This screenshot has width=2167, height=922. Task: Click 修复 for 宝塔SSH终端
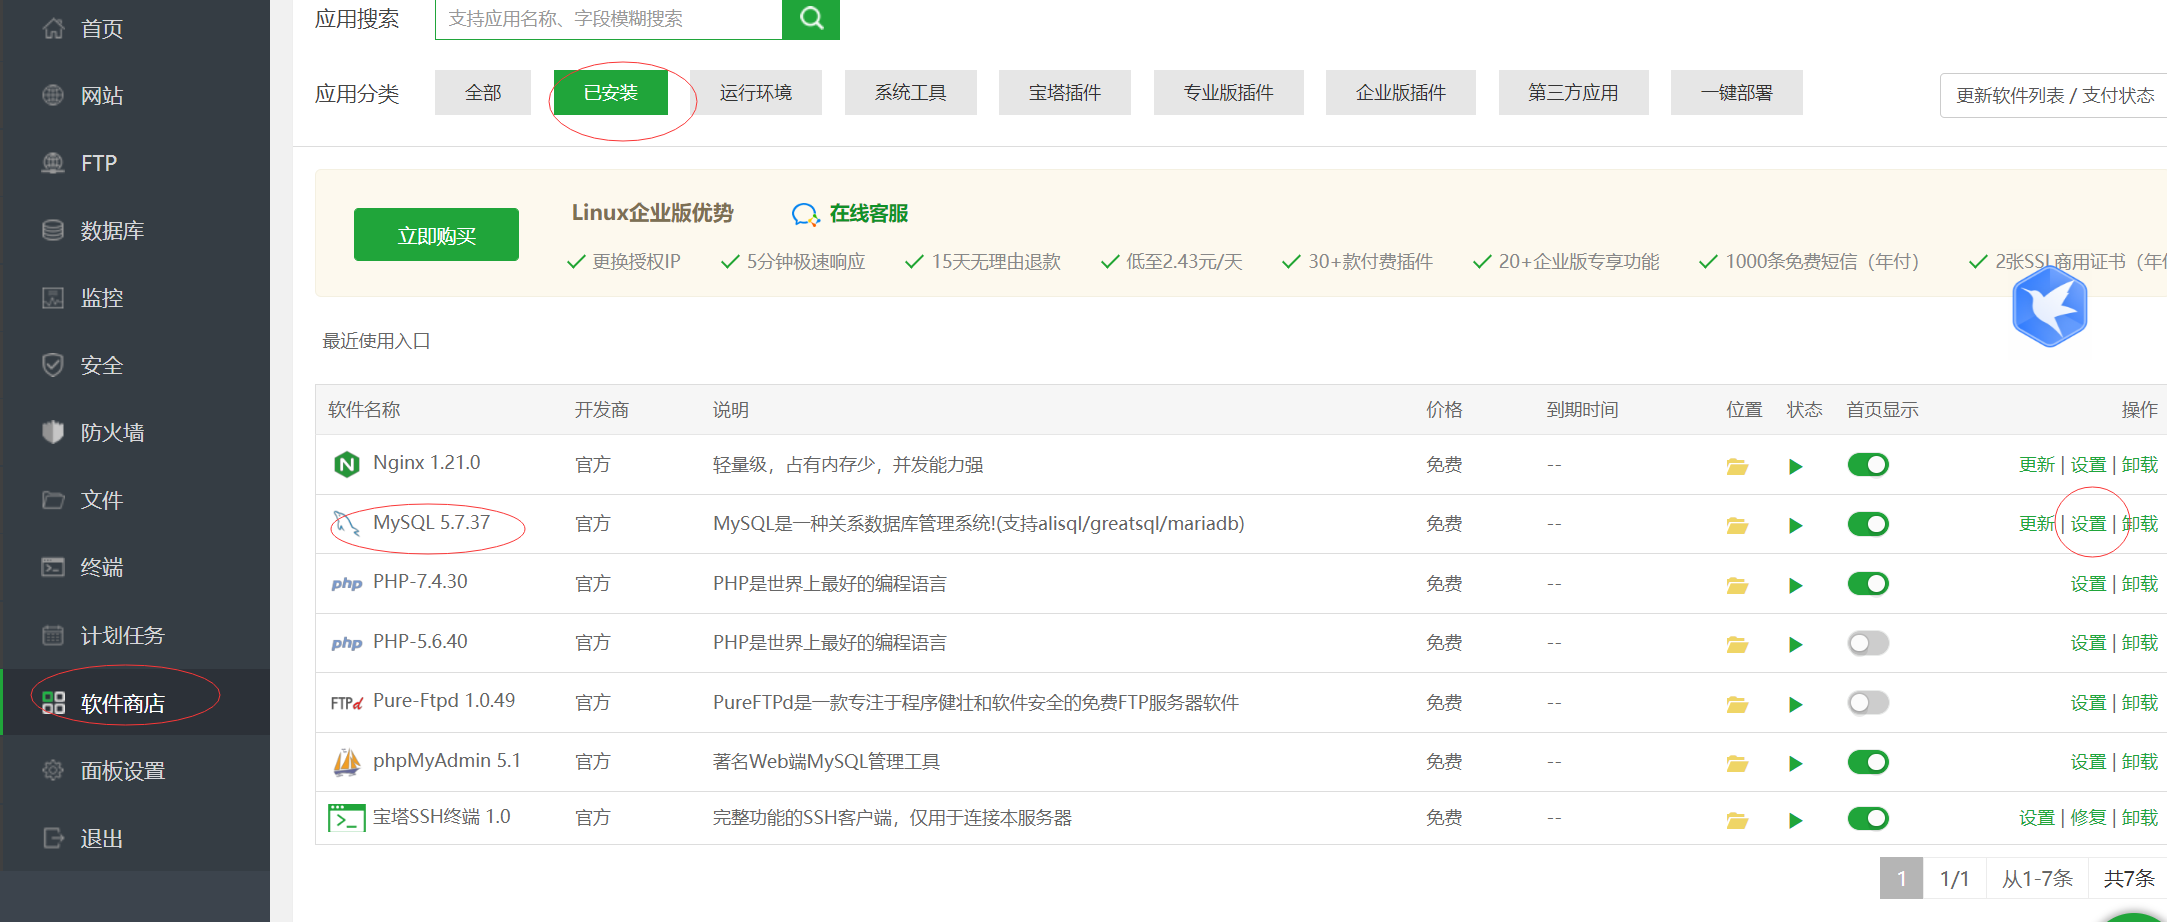[2088, 818]
